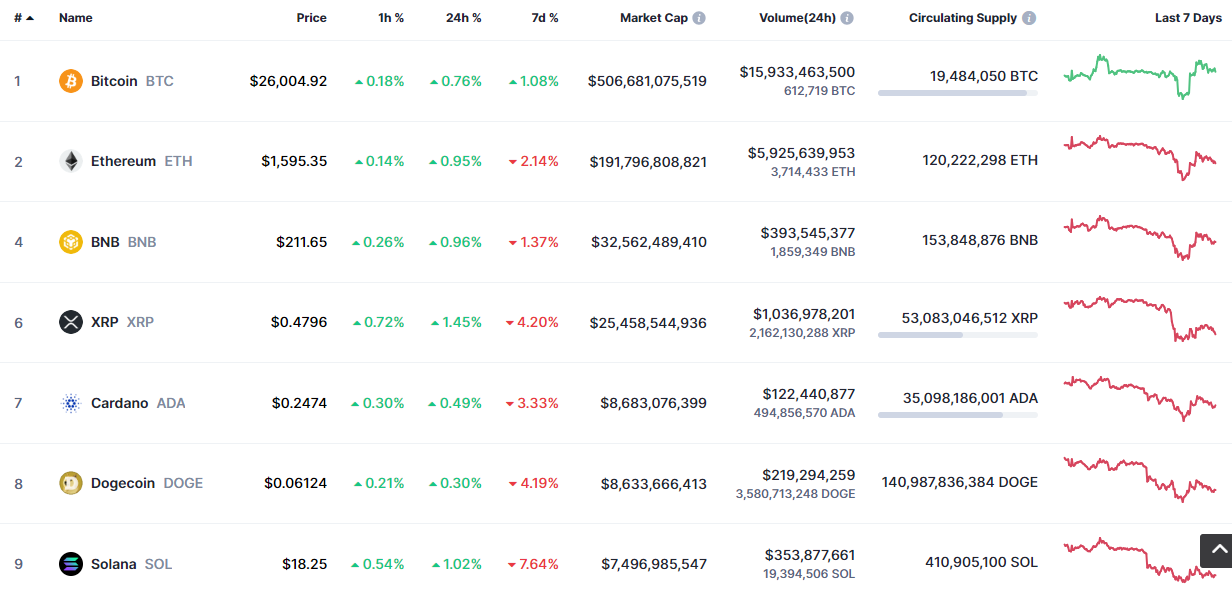This screenshot has height=592, width=1232.
Task: Open Ethereum 7-day sparkline chart
Action: point(1140,157)
